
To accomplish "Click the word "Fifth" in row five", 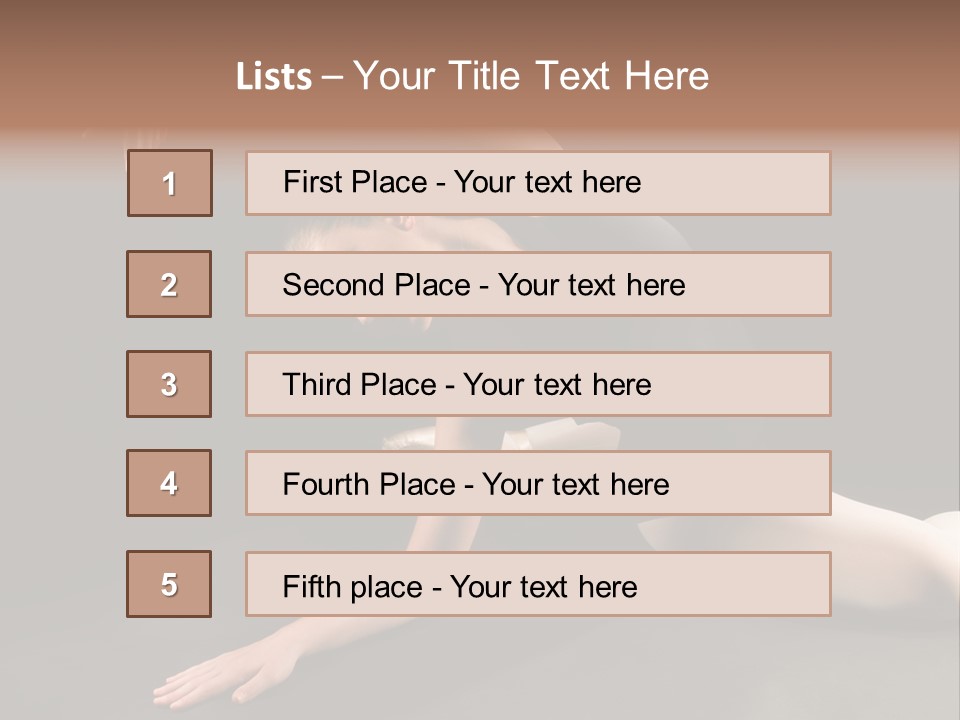I will pyautogui.click(x=311, y=586).
